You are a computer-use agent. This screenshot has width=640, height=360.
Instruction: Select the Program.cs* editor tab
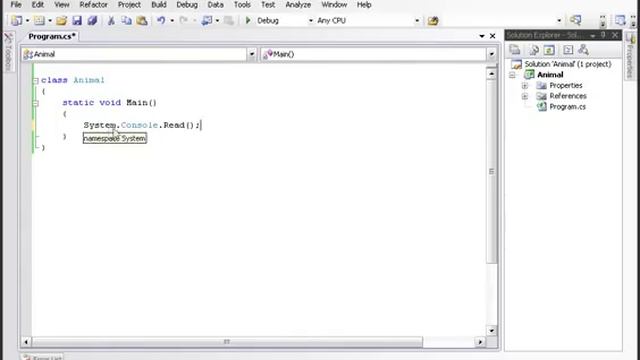click(51, 36)
